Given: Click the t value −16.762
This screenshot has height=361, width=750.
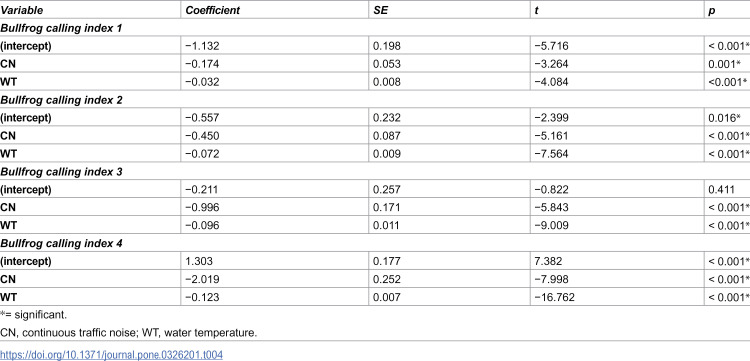Looking at the screenshot, I should pyautogui.click(x=554, y=297).
